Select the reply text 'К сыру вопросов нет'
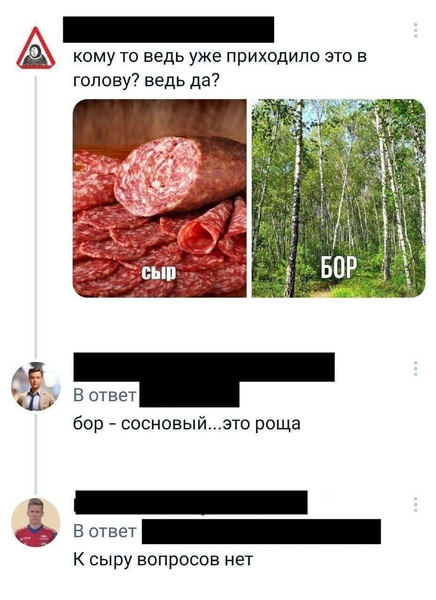The width and height of the screenshot is (436, 600). (163, 560)
